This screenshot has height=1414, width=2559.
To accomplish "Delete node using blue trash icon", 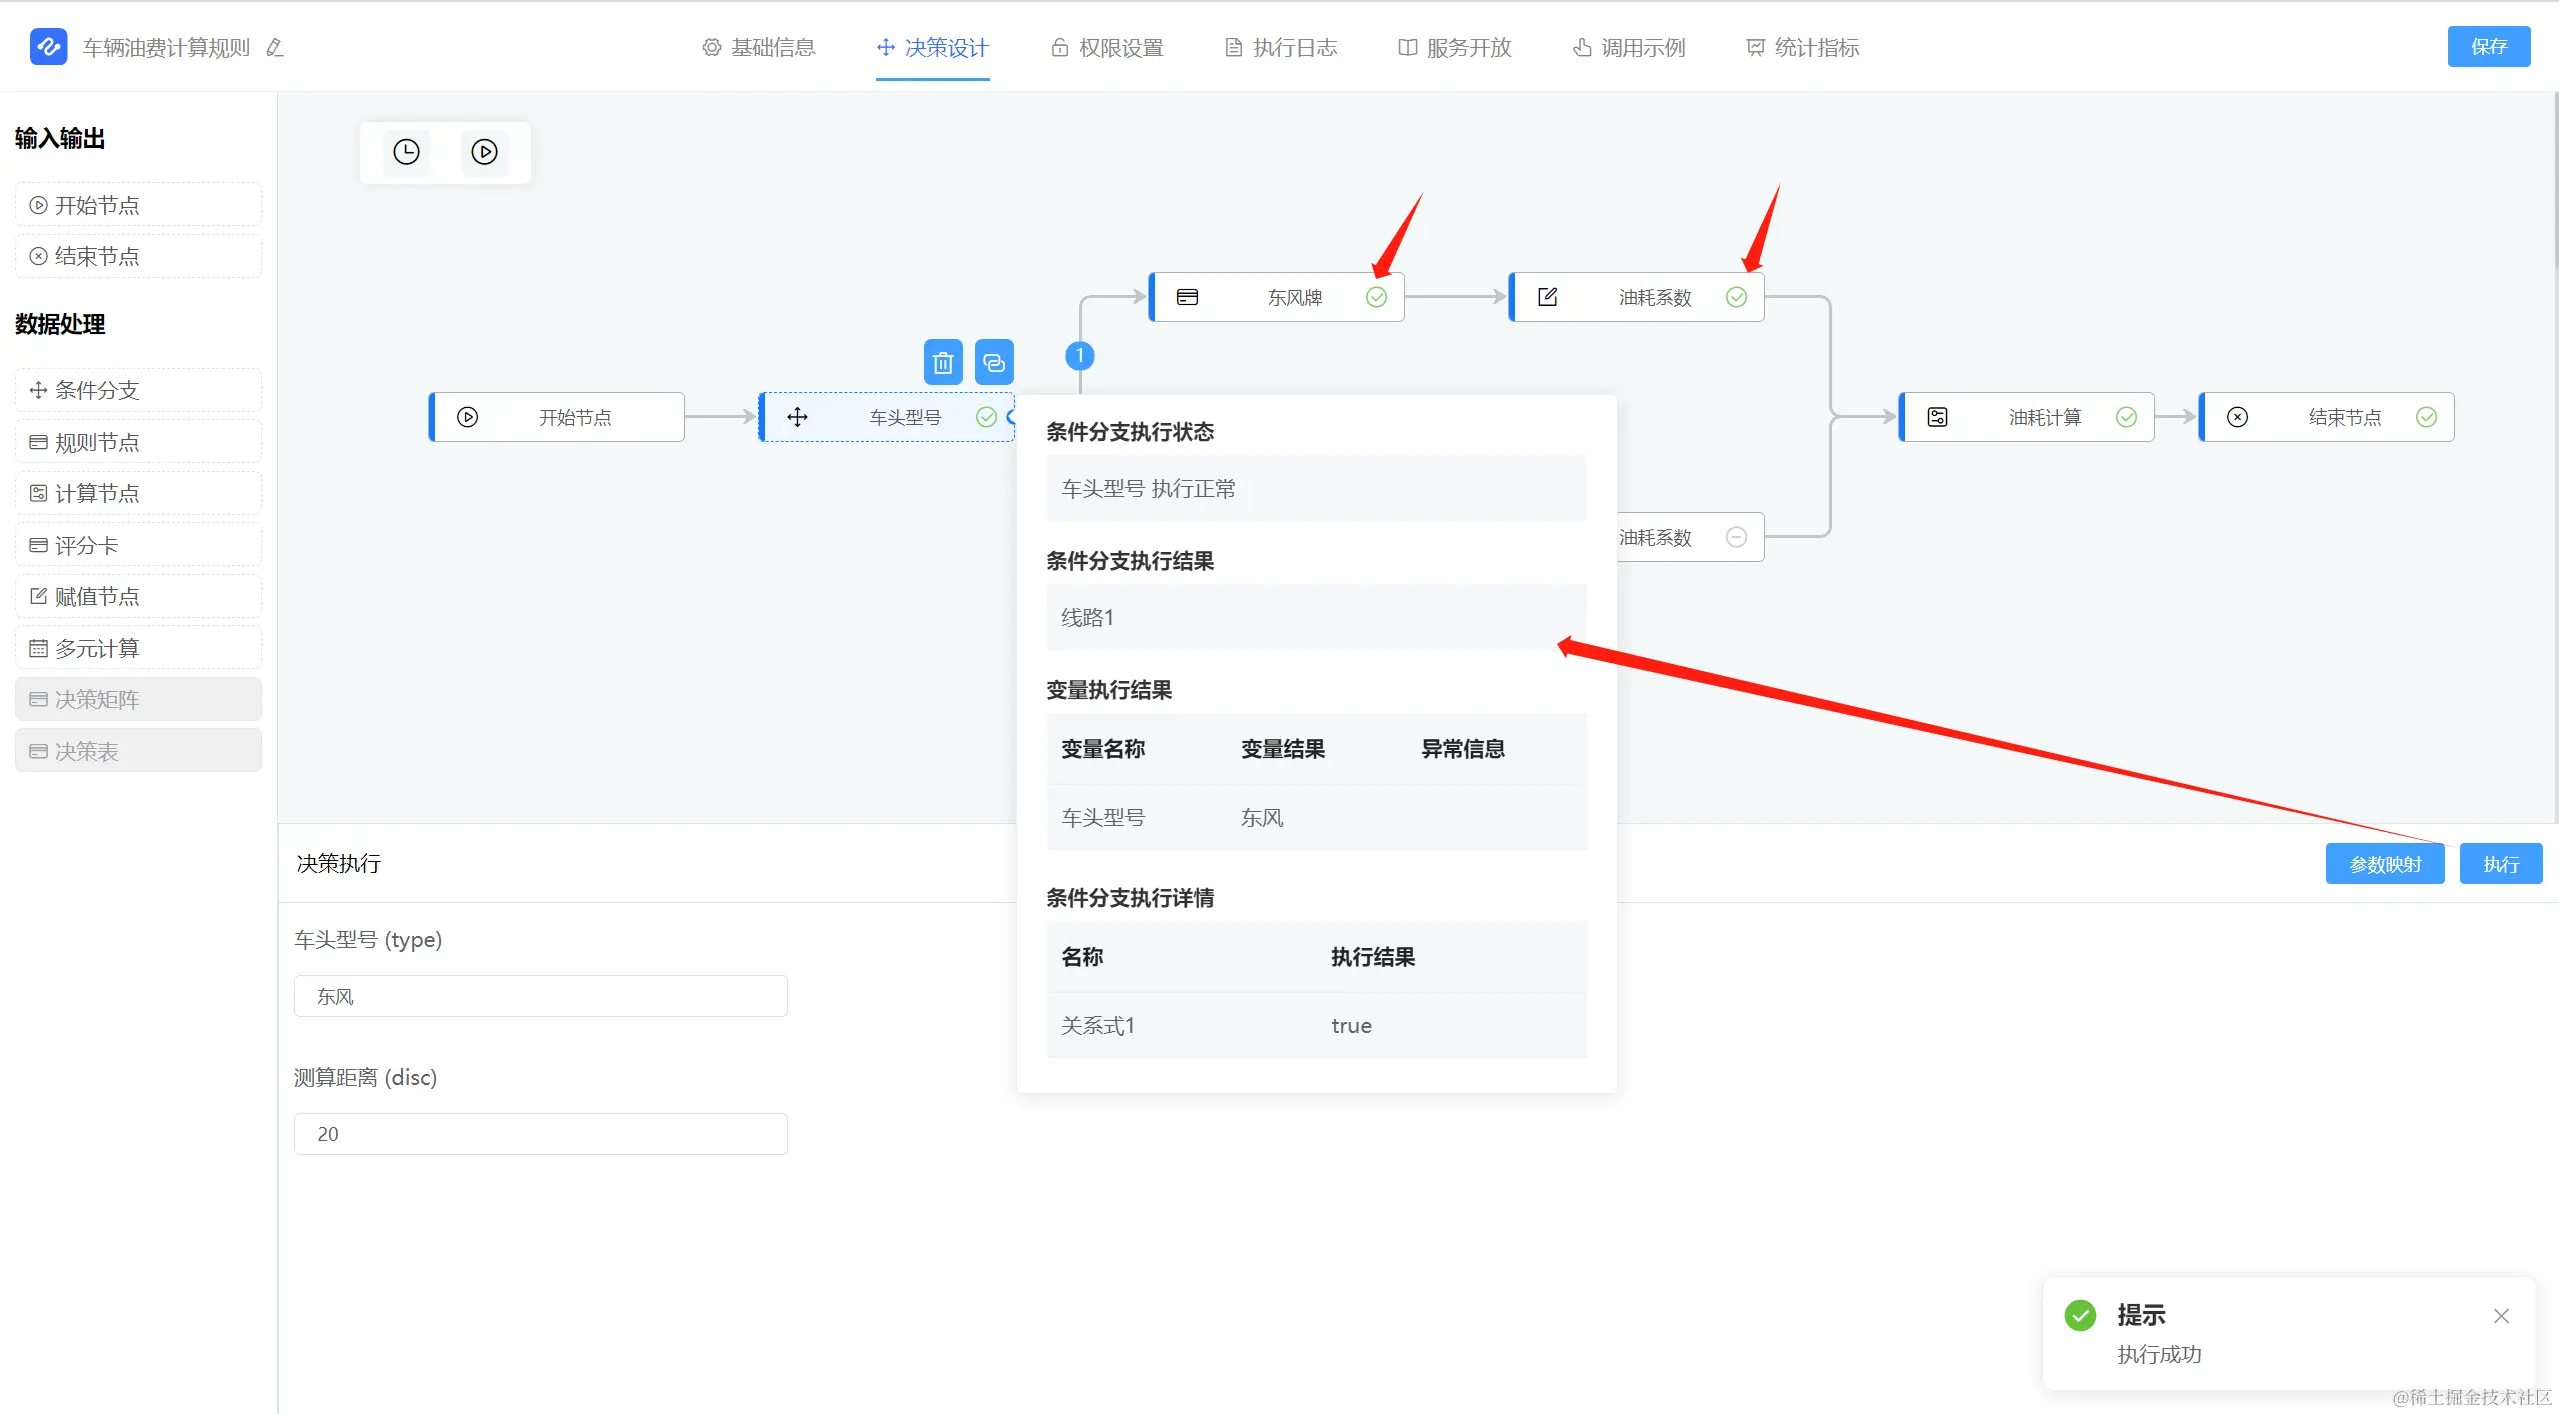I will tap(942, 362).
